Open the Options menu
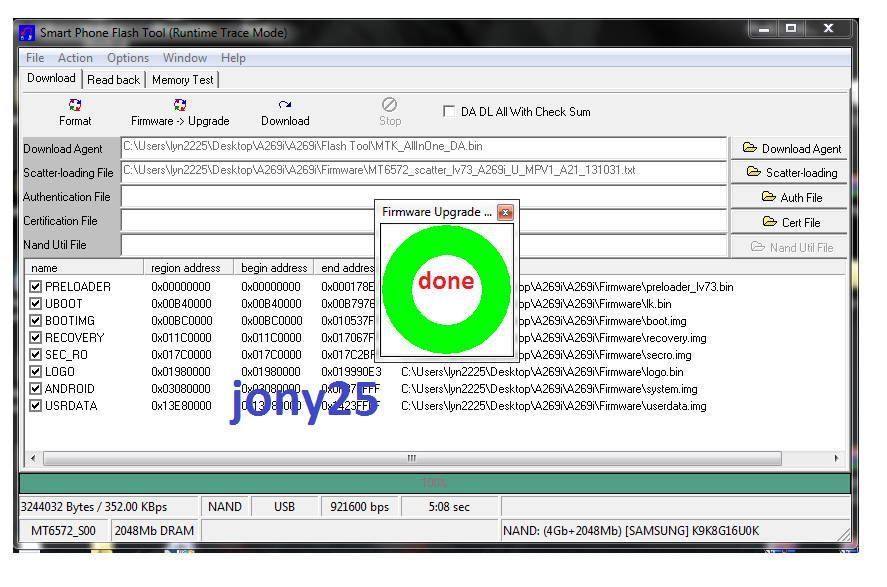Screen dimensions: 887x587 pos(128,58)
